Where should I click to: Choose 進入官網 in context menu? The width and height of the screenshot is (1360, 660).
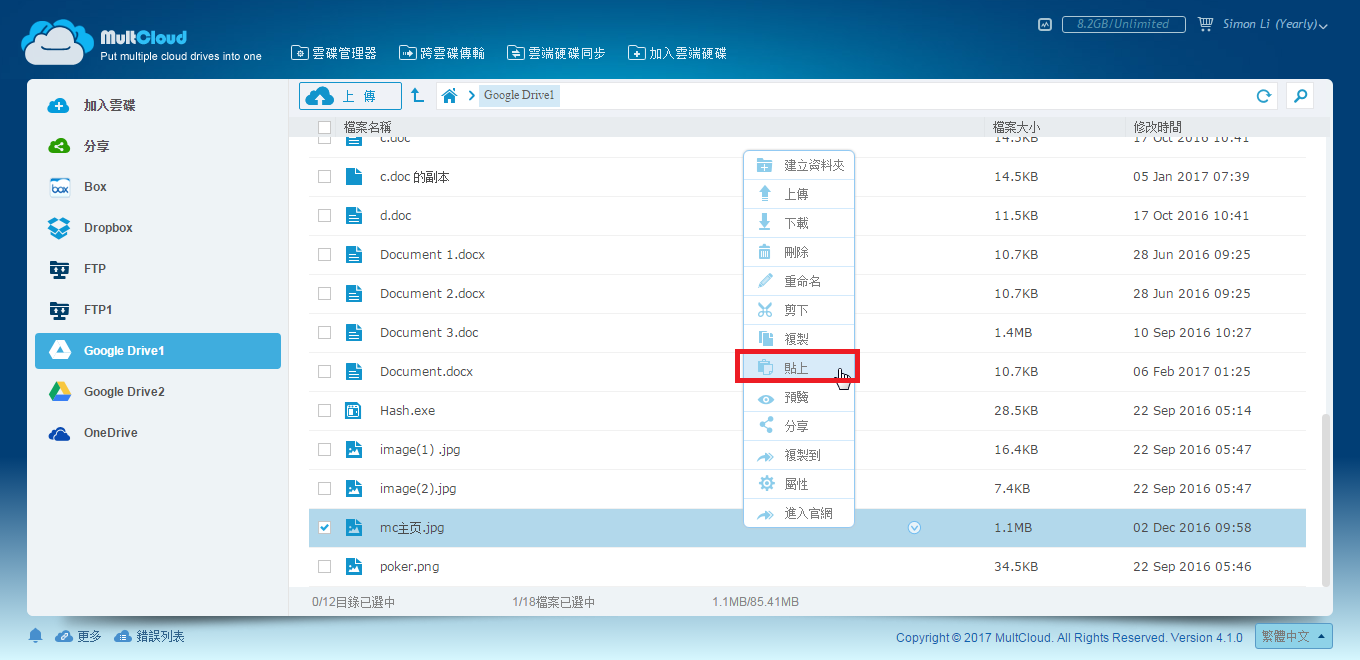pos(799,513)
